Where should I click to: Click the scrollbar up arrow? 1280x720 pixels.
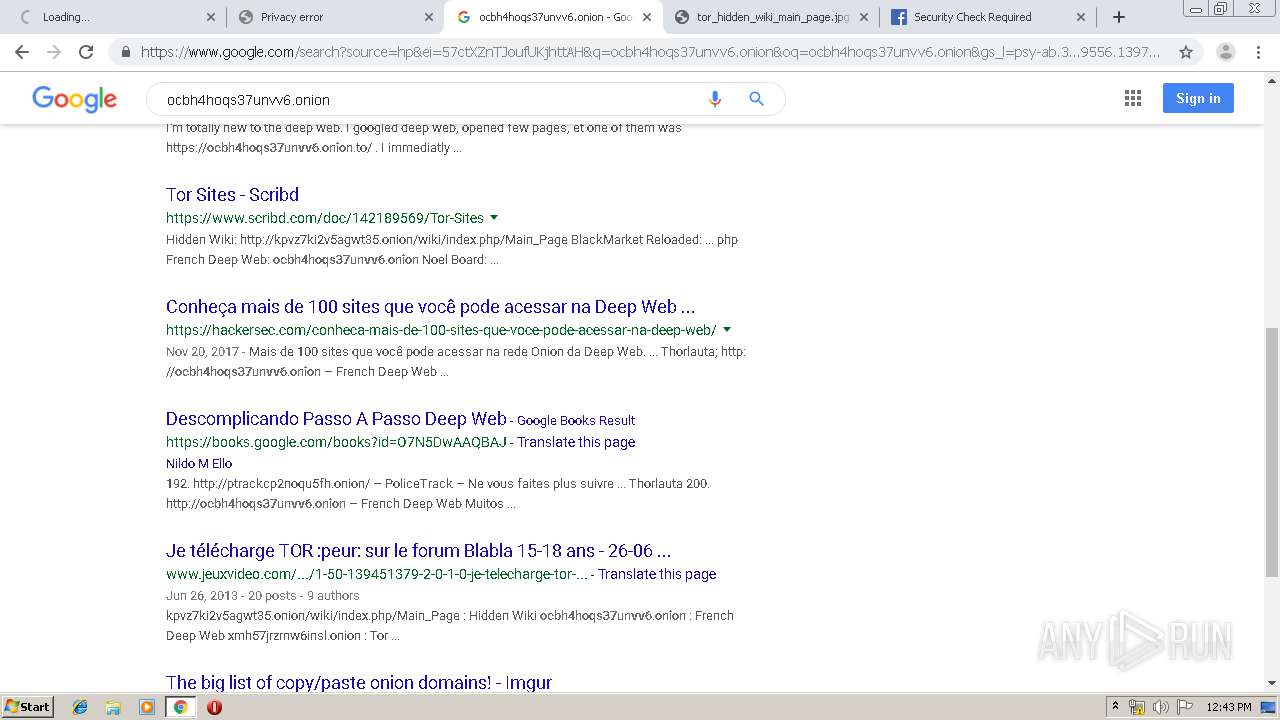coord(1272,80)
